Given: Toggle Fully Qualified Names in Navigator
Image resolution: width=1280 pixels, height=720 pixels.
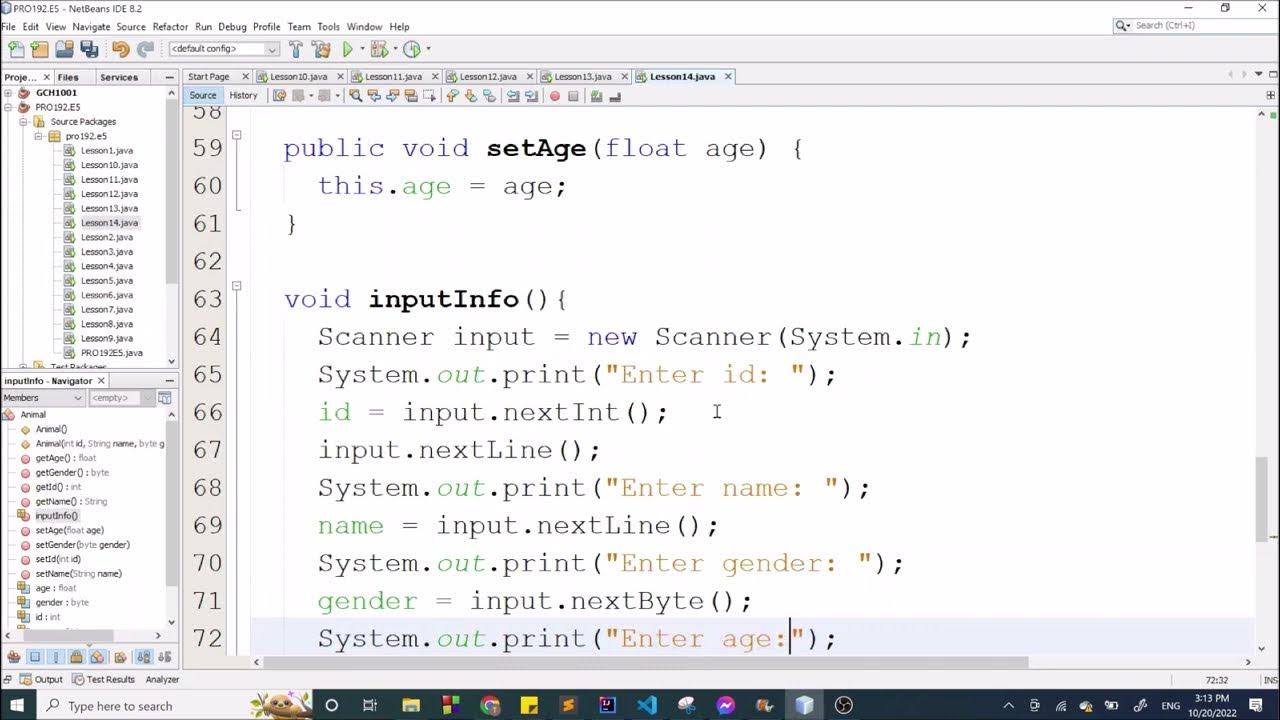Looking at the screenshot, I should pyautogui.click(x=121, y=657).
